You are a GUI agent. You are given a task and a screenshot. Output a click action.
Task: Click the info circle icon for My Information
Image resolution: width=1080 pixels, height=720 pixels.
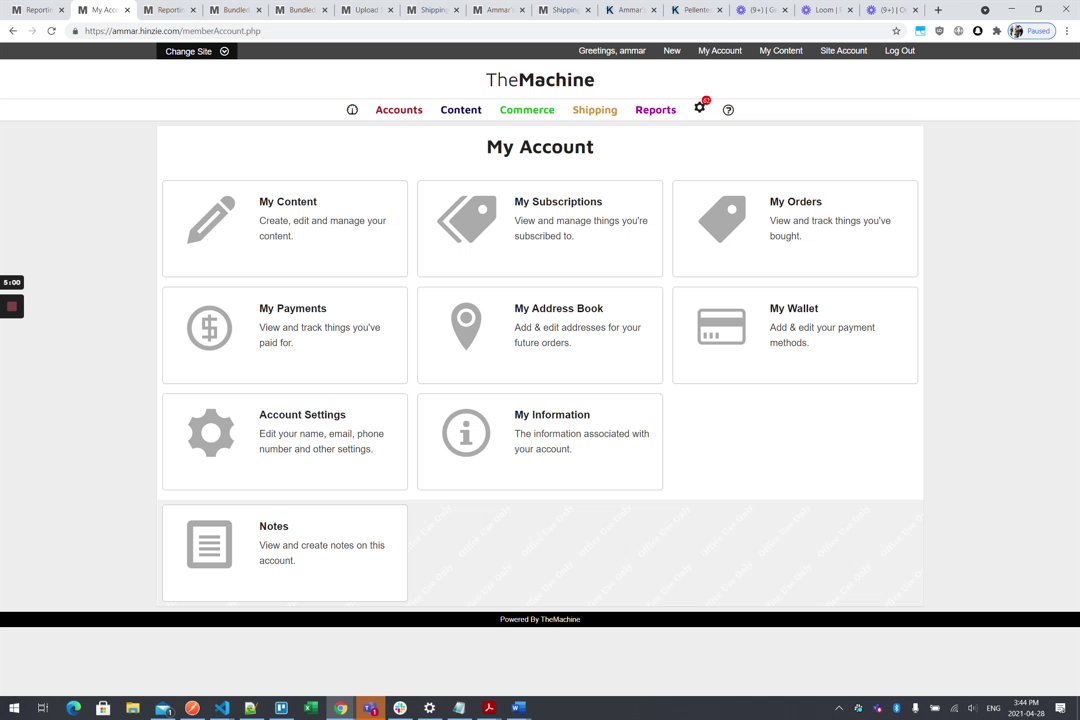point(466,433)
